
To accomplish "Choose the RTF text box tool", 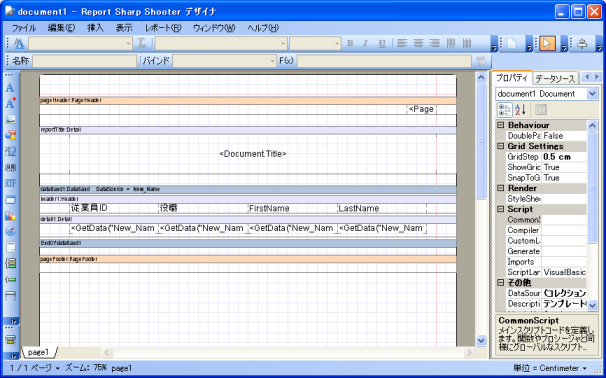I will [x=10, y=183].
